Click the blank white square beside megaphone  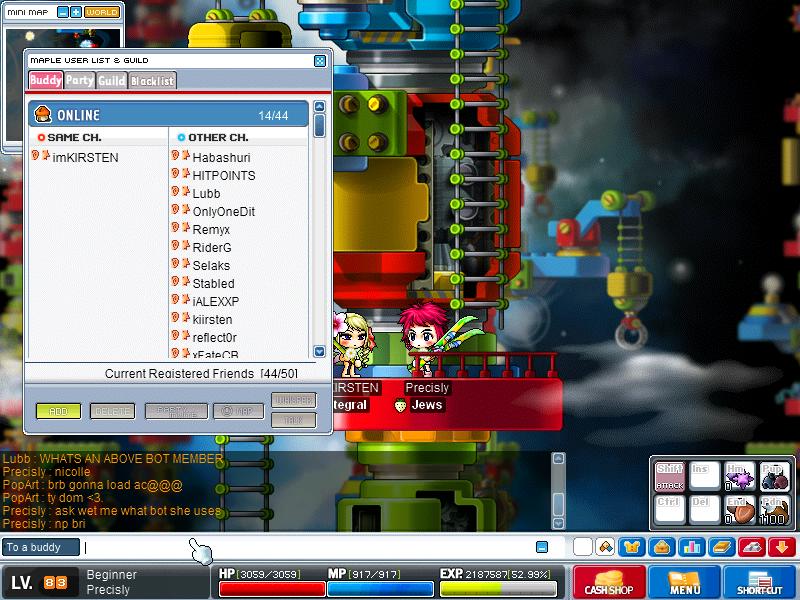coord(583,547)
